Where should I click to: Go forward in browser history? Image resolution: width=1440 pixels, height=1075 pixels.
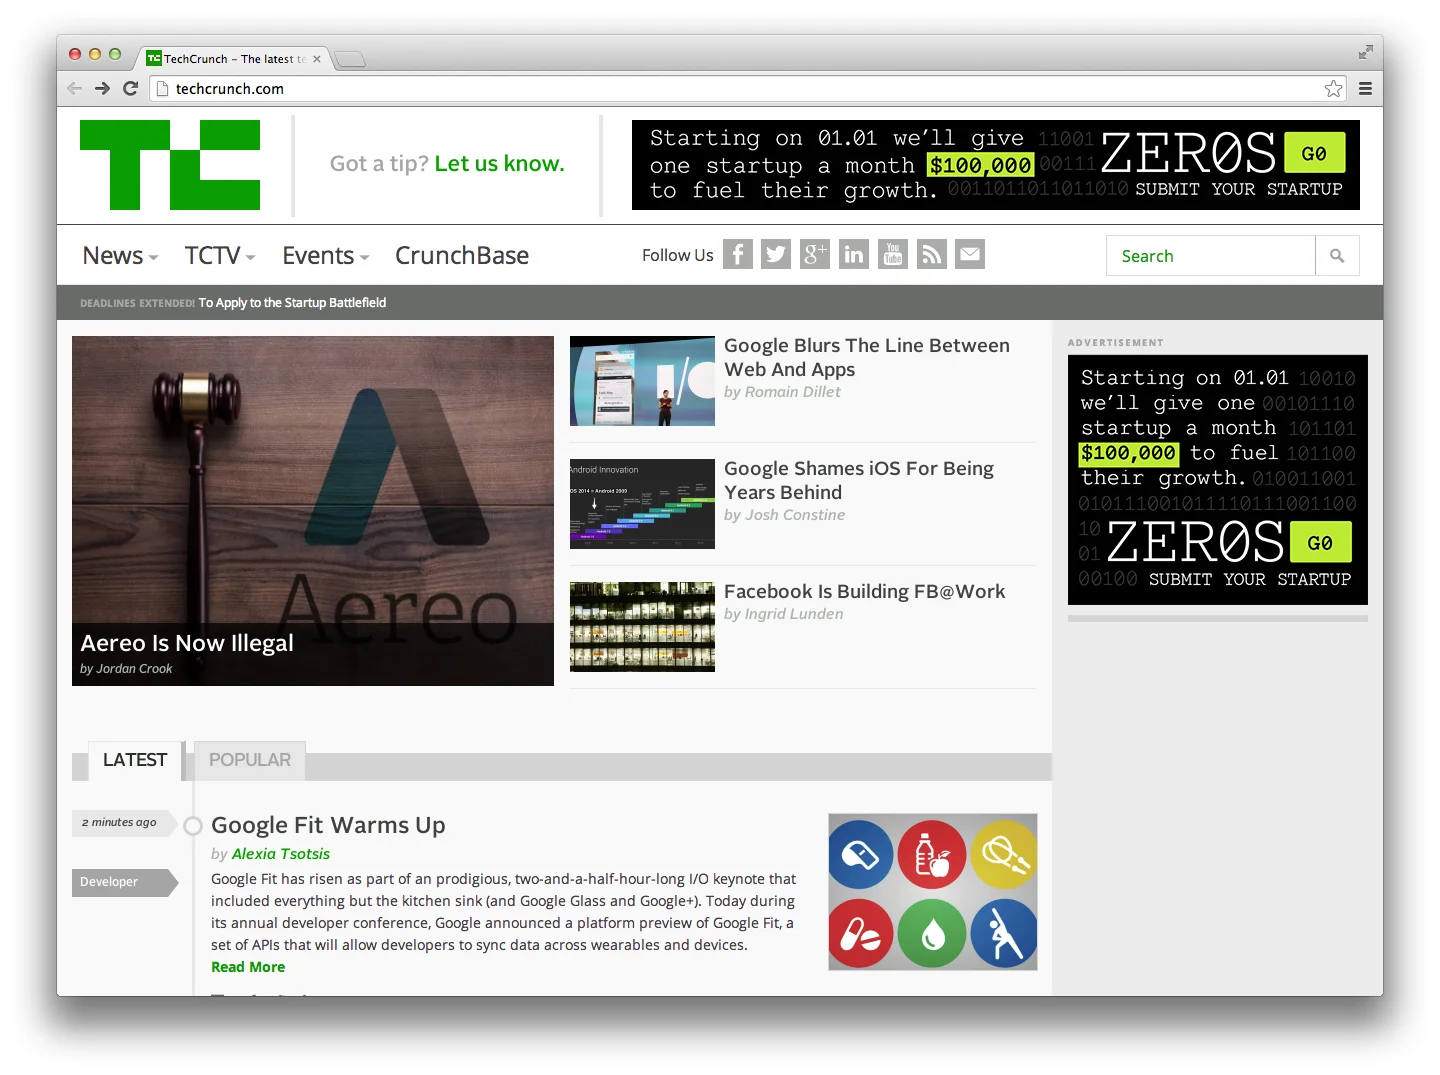tap(102, 88)
